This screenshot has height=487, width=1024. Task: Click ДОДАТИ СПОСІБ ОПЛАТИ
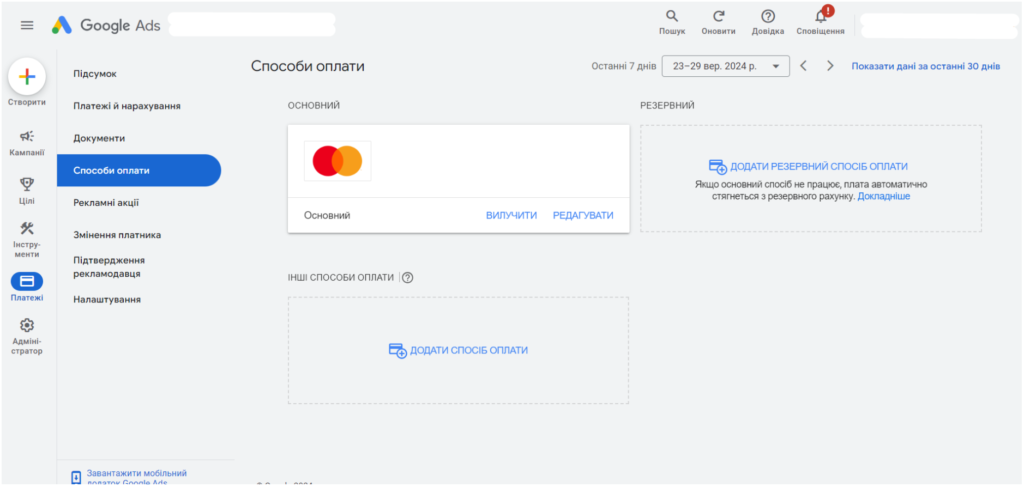click(x=458, y=351)
